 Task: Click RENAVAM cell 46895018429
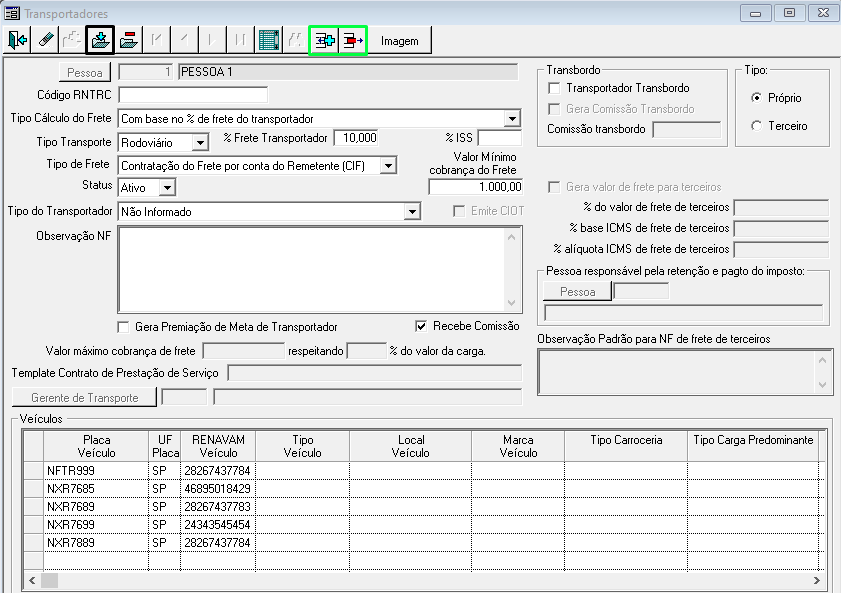pyautogui.click(x=218, y=489)
